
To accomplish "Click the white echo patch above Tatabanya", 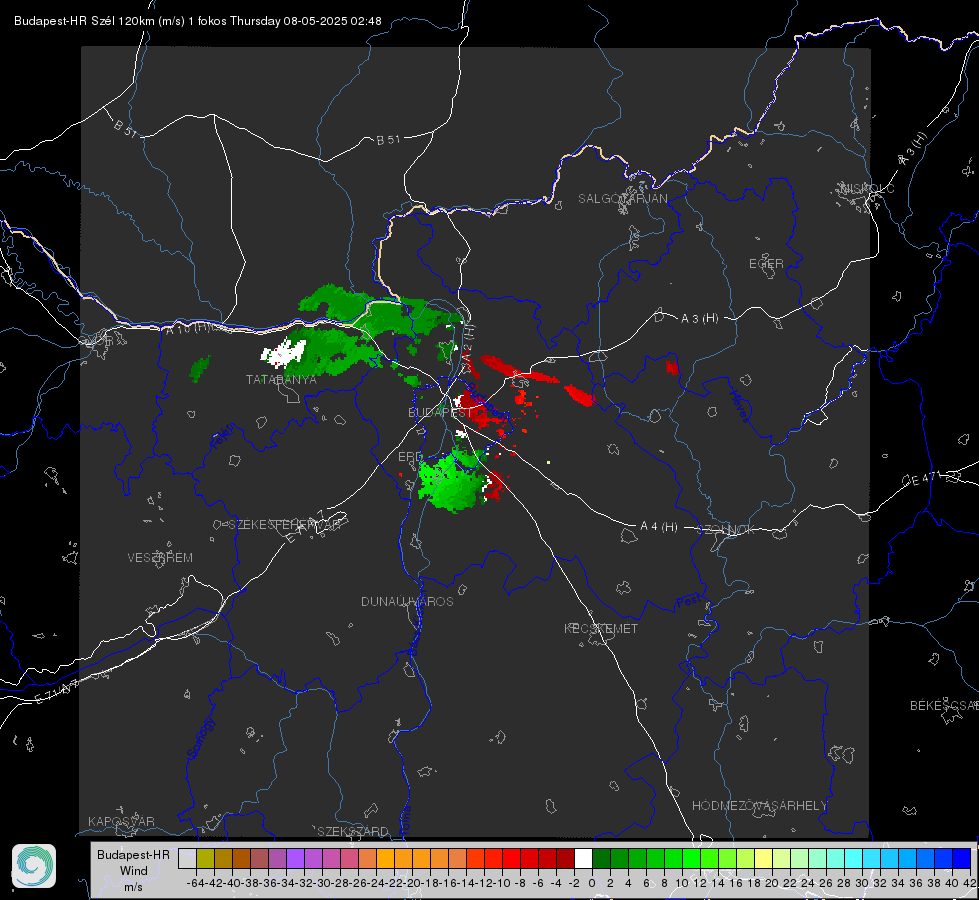I will point(284,352).
